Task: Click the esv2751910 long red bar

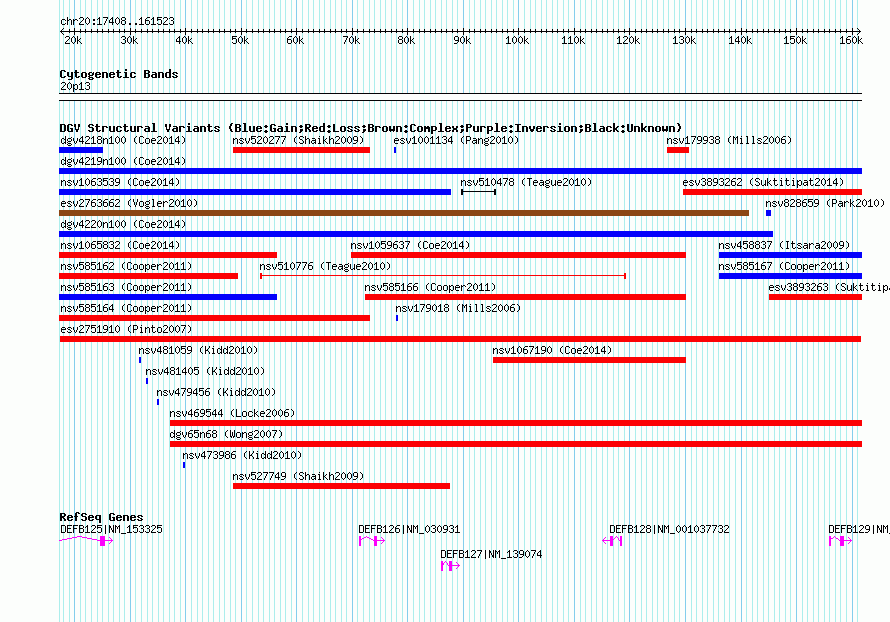Action: pyautogui.click(x=460, y=339)
